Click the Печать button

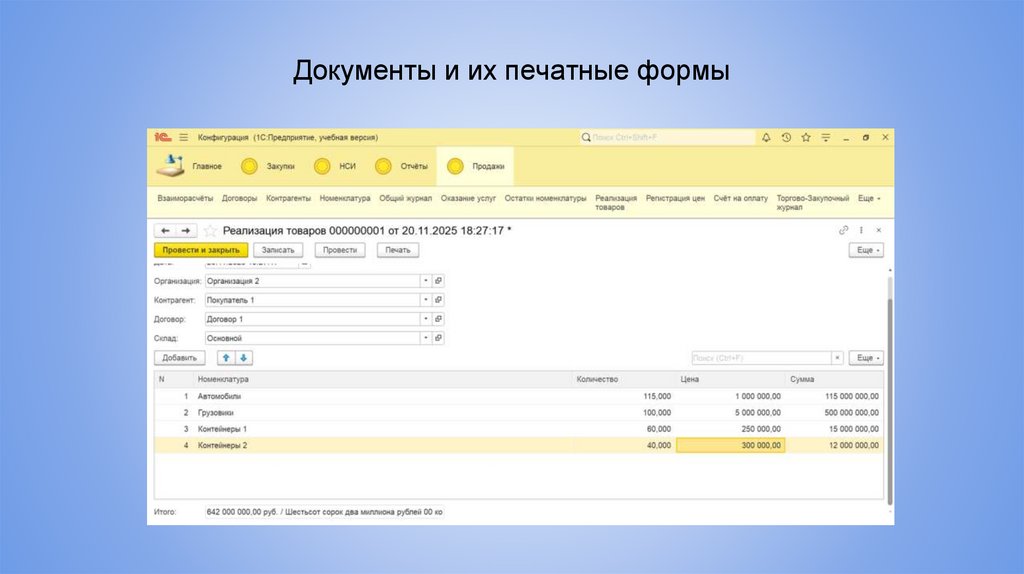[398, 250]
